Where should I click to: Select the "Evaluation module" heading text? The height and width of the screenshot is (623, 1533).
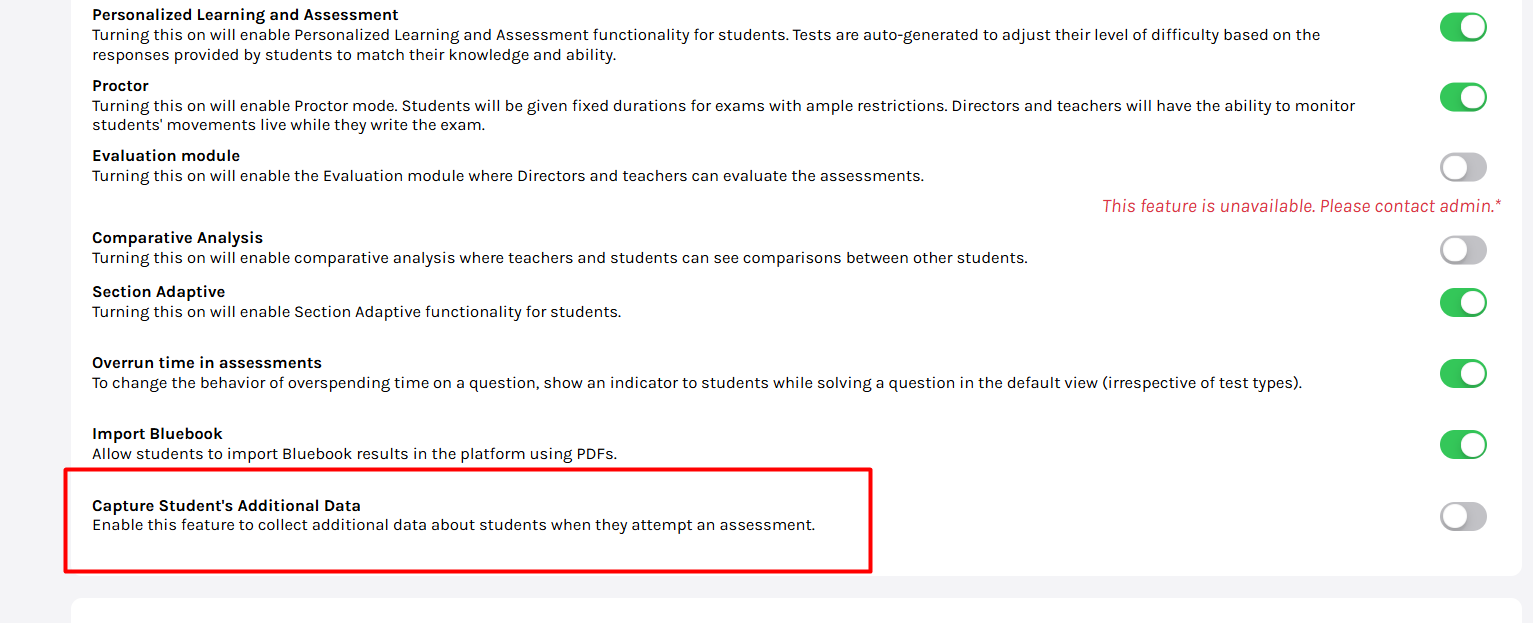click(x=166, y=156)
